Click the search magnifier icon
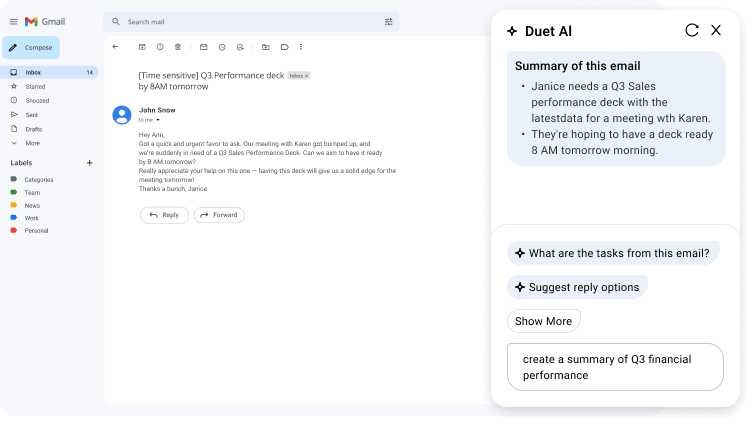This screenshot has height=424, width=753. pyautogui.click(x=116, y=22)
